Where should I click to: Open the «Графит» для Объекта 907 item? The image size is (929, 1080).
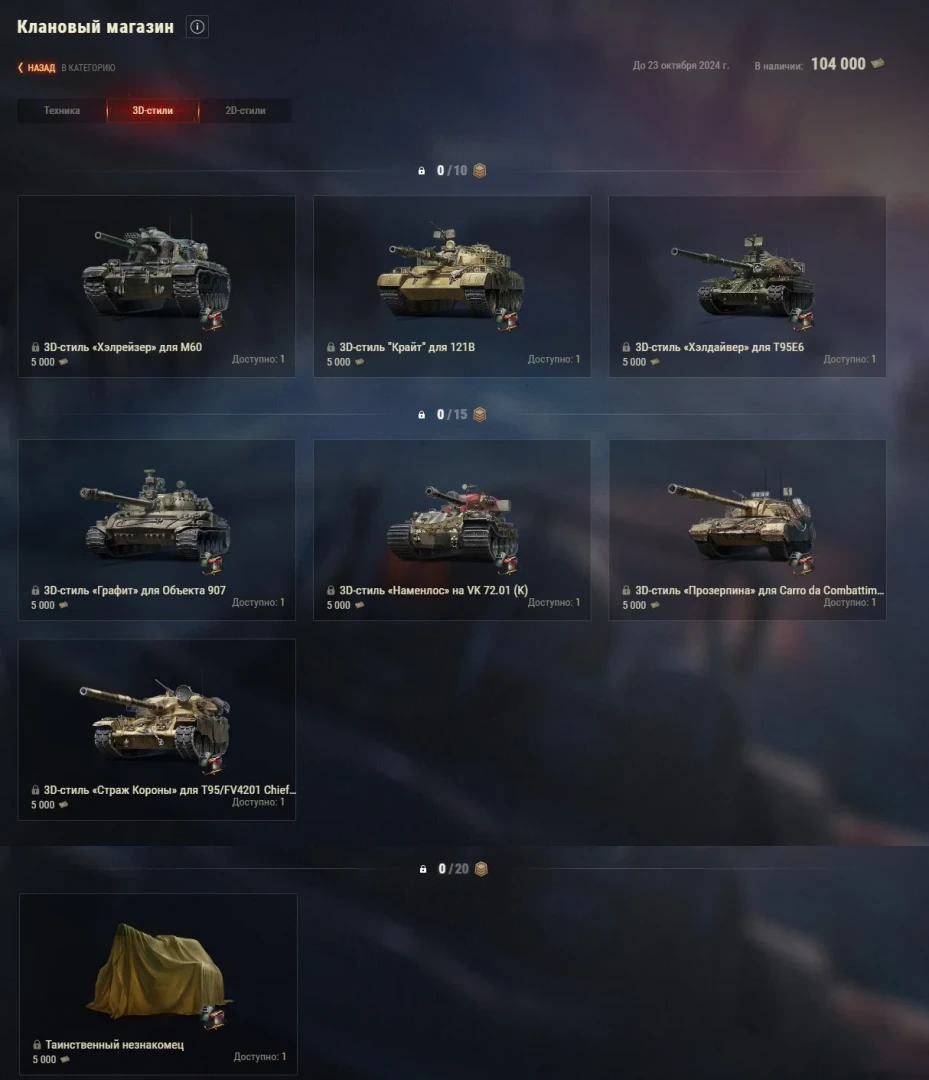click(157, 530)
